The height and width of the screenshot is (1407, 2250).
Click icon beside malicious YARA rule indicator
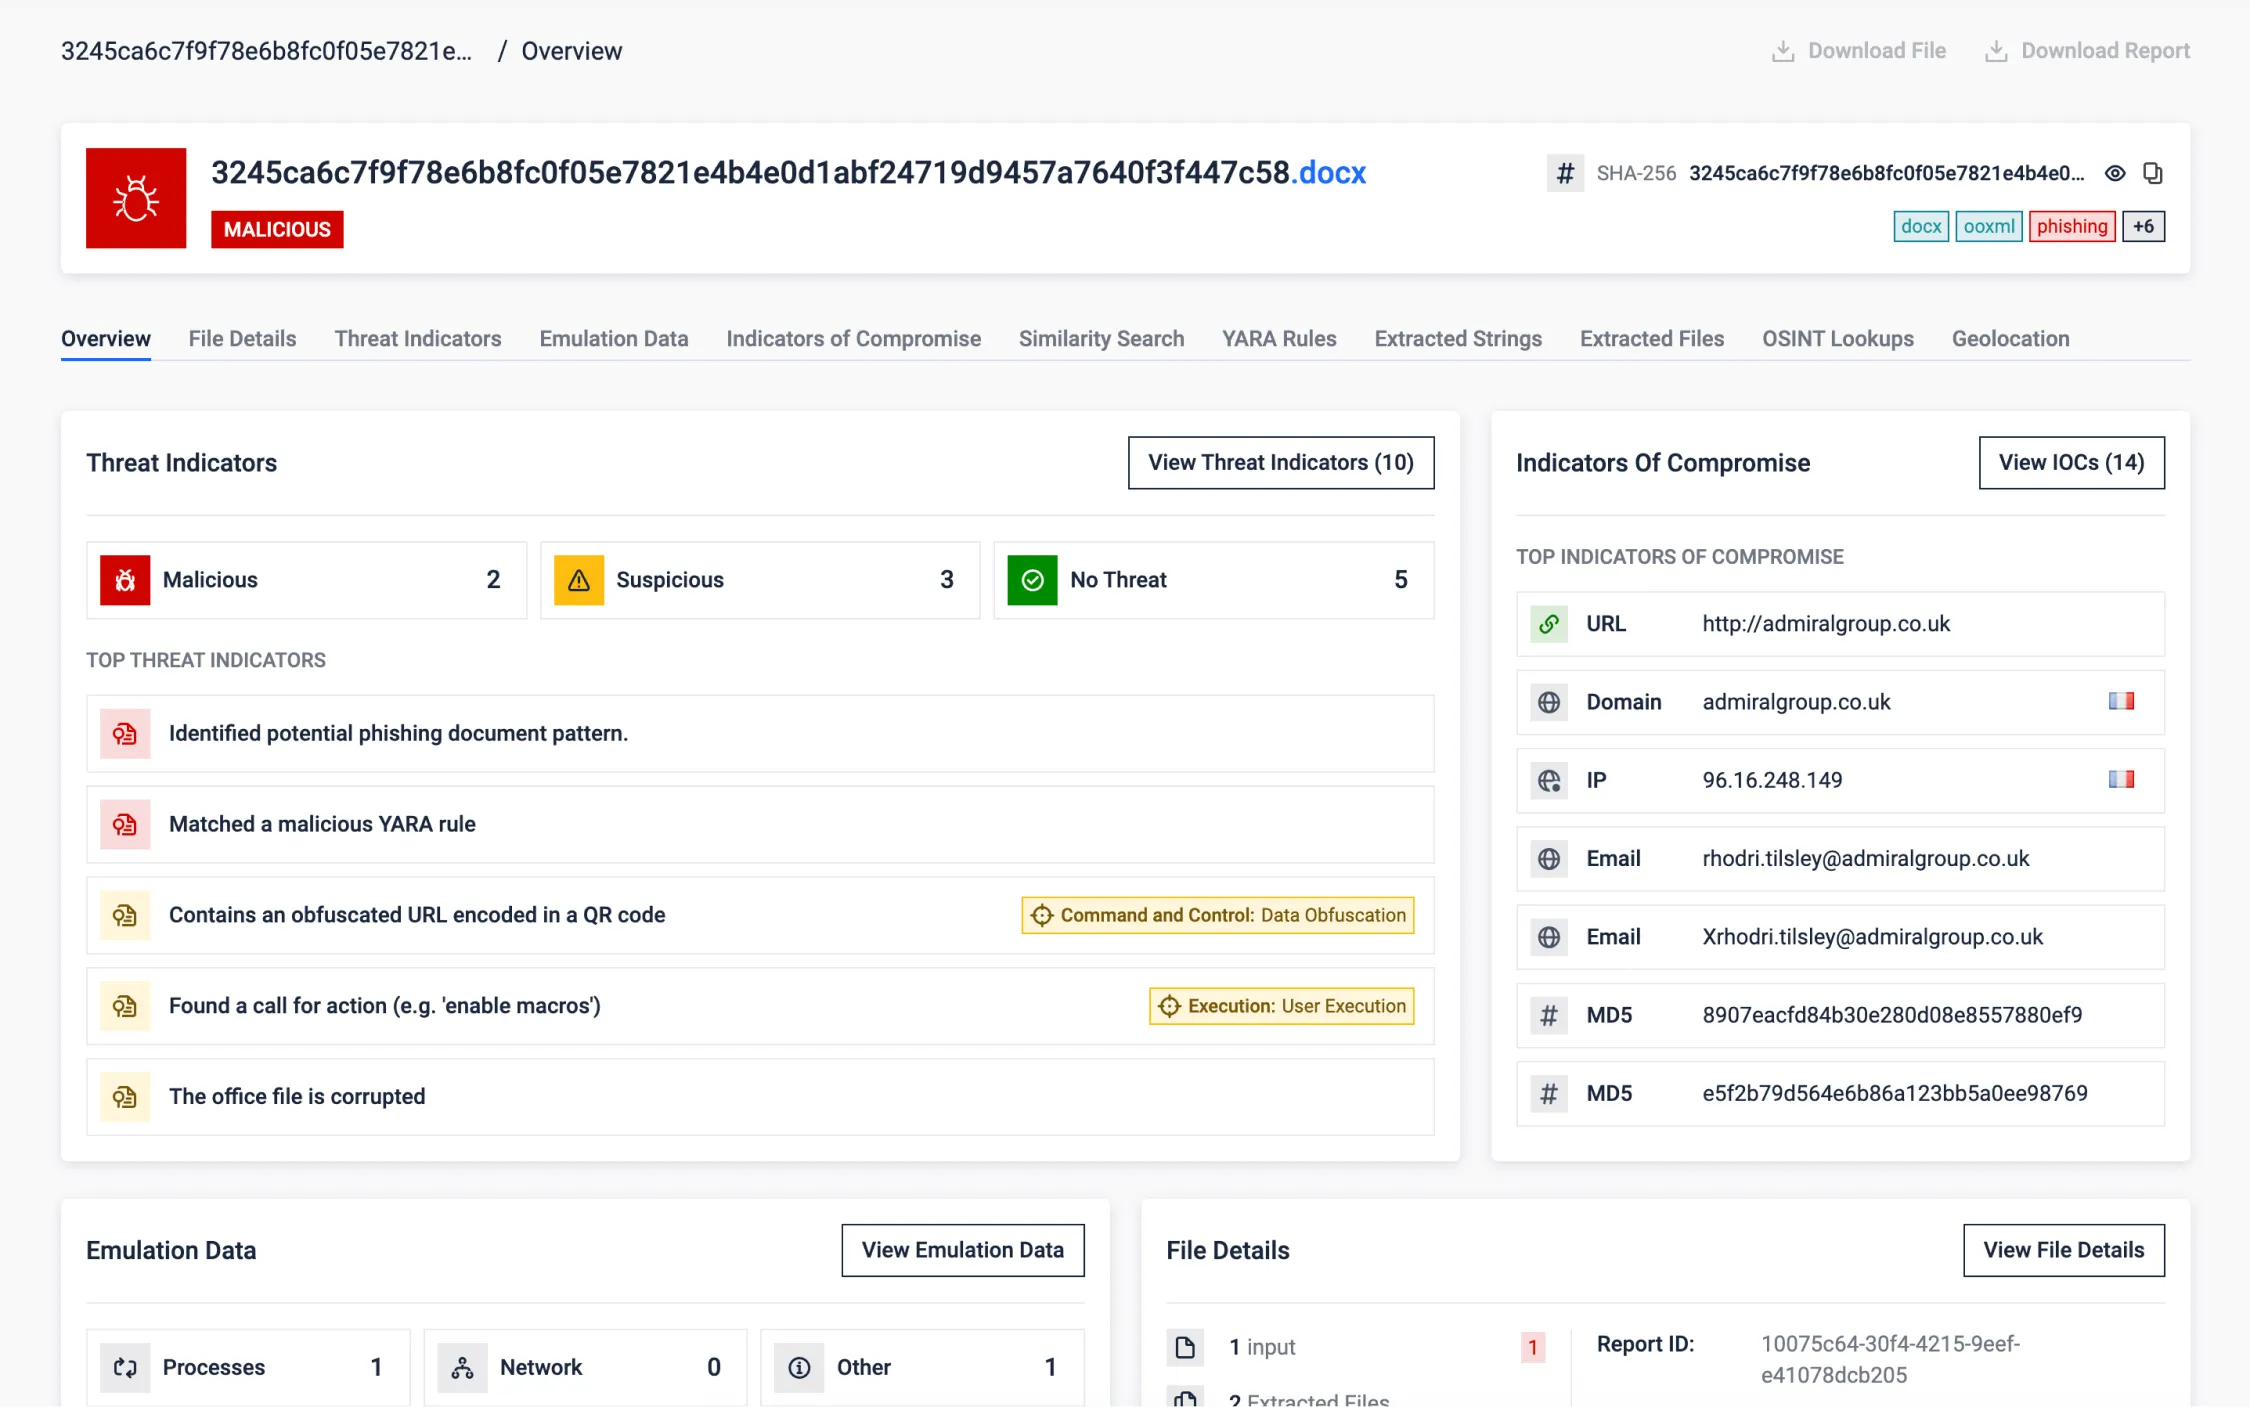pos(125,824)
